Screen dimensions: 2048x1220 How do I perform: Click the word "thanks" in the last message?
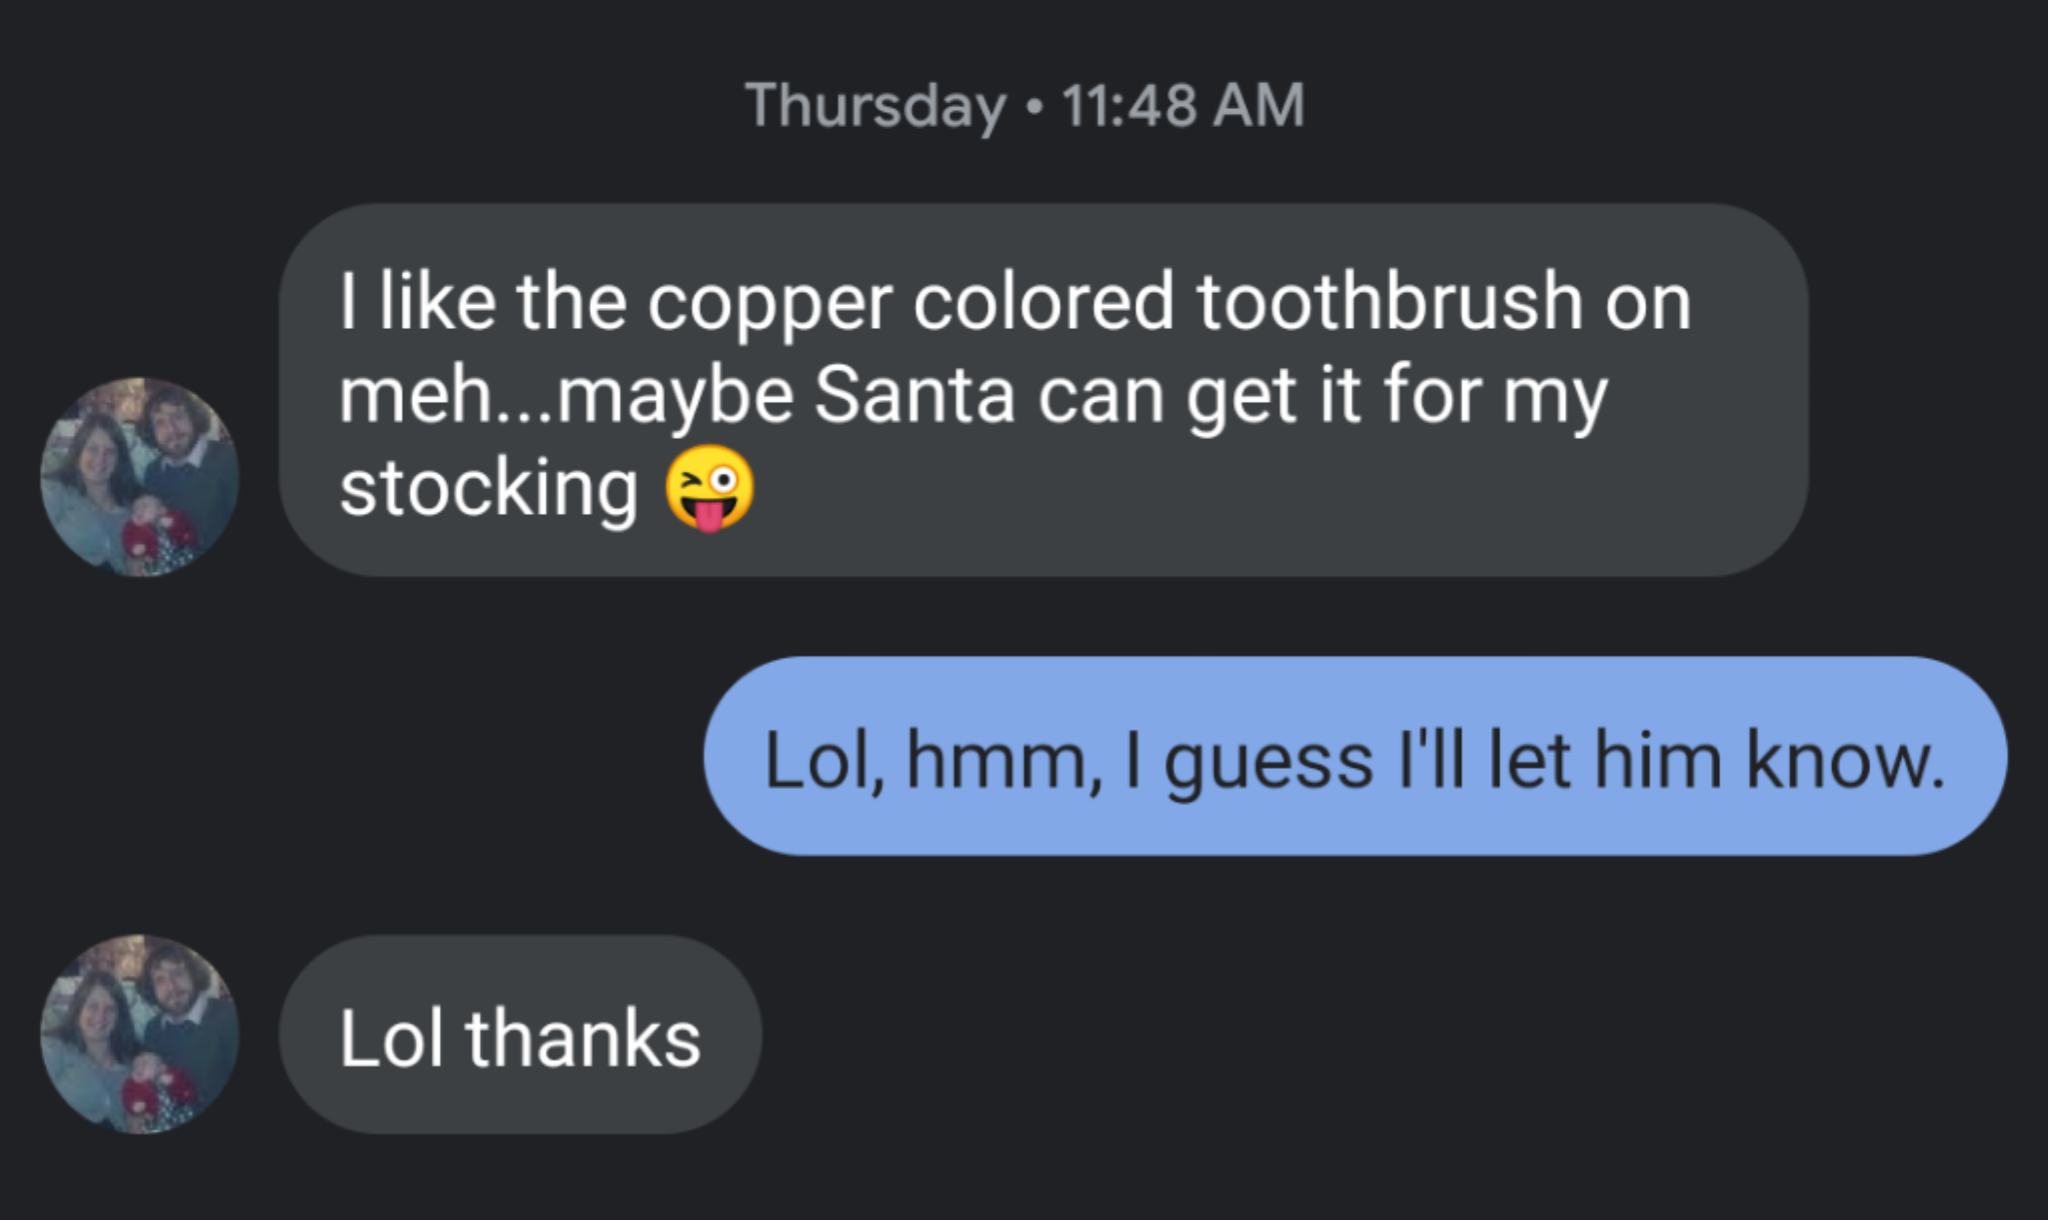[x=583, y=1038]
